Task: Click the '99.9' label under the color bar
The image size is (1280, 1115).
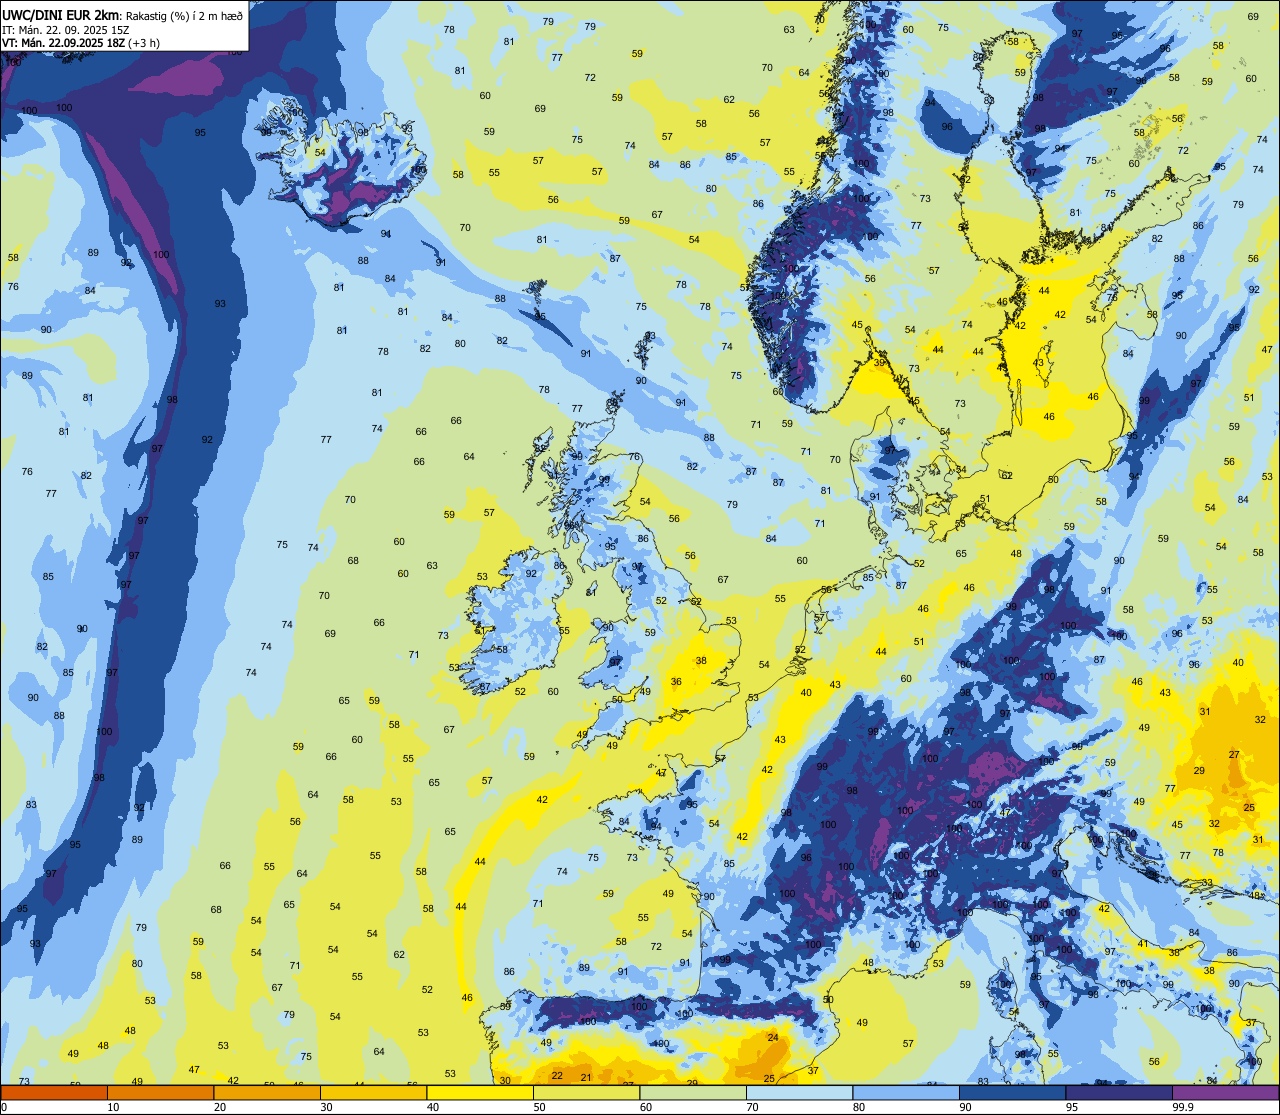Action: pyautogui.click(x=1182, y=1107)
